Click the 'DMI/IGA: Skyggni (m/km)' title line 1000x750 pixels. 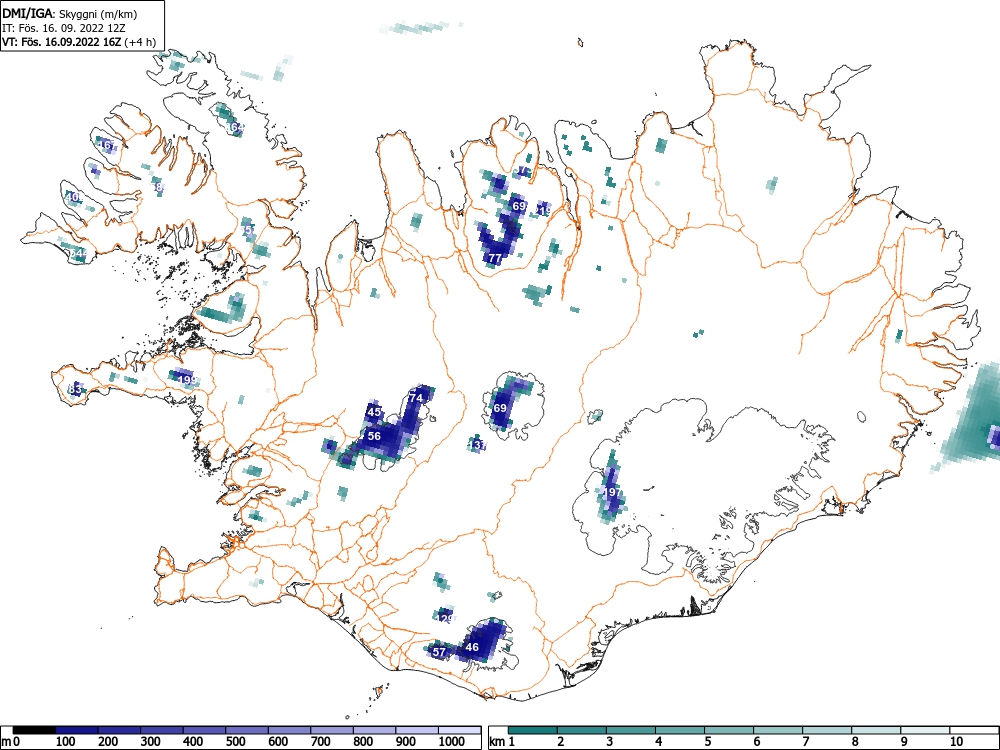(x=70, y=14)
